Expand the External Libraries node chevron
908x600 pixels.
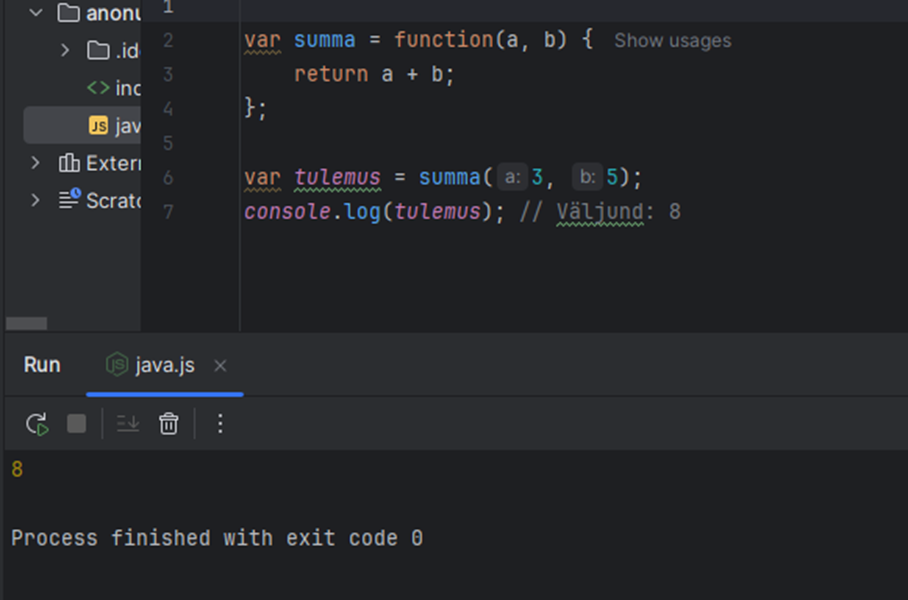click(x=36, y=163)
